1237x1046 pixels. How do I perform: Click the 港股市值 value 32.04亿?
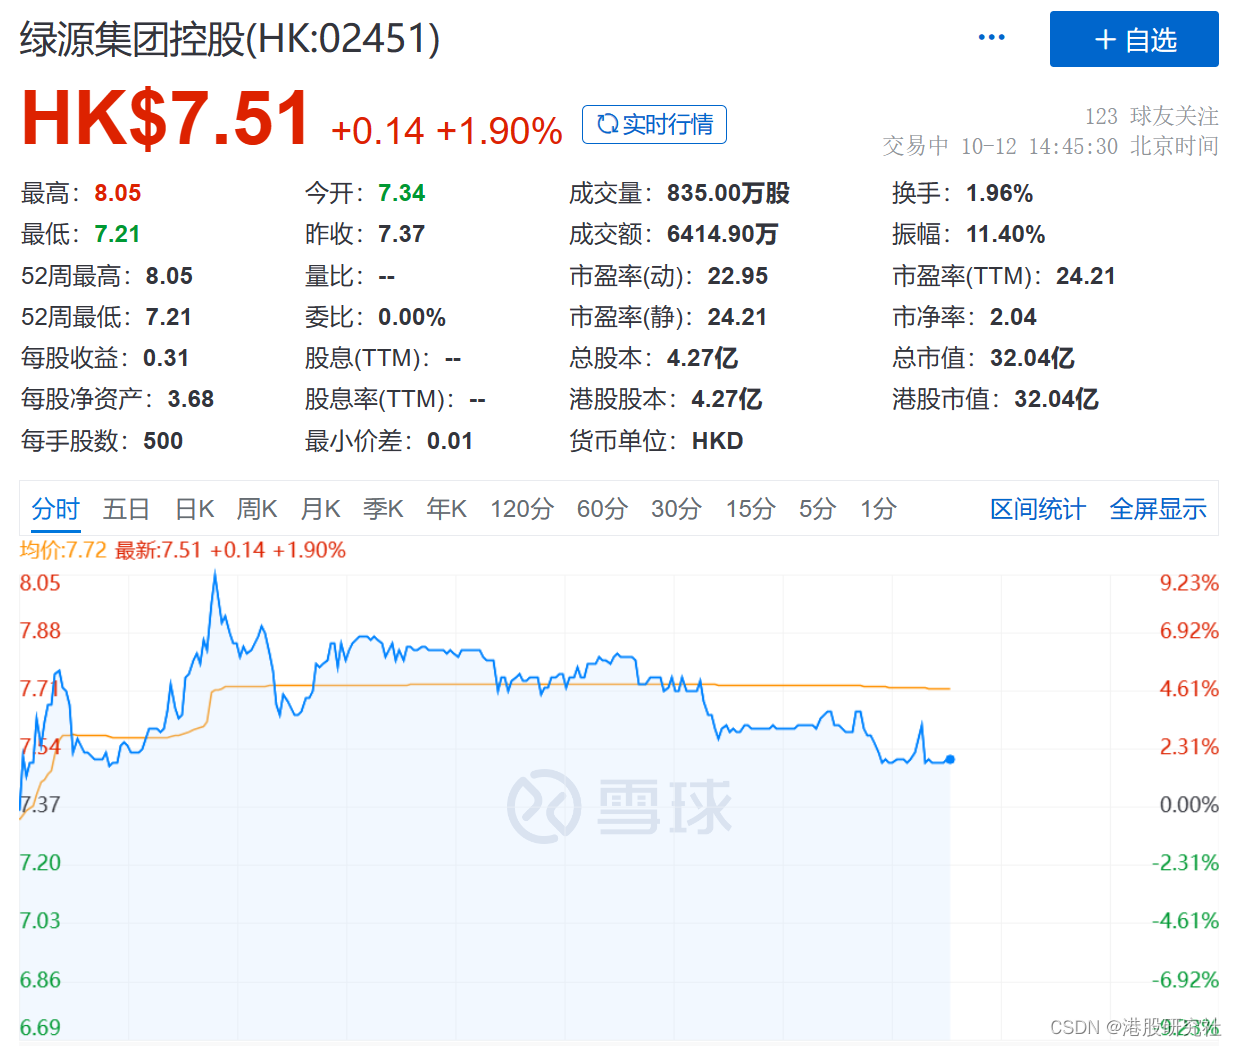[x=1056, y=399]
